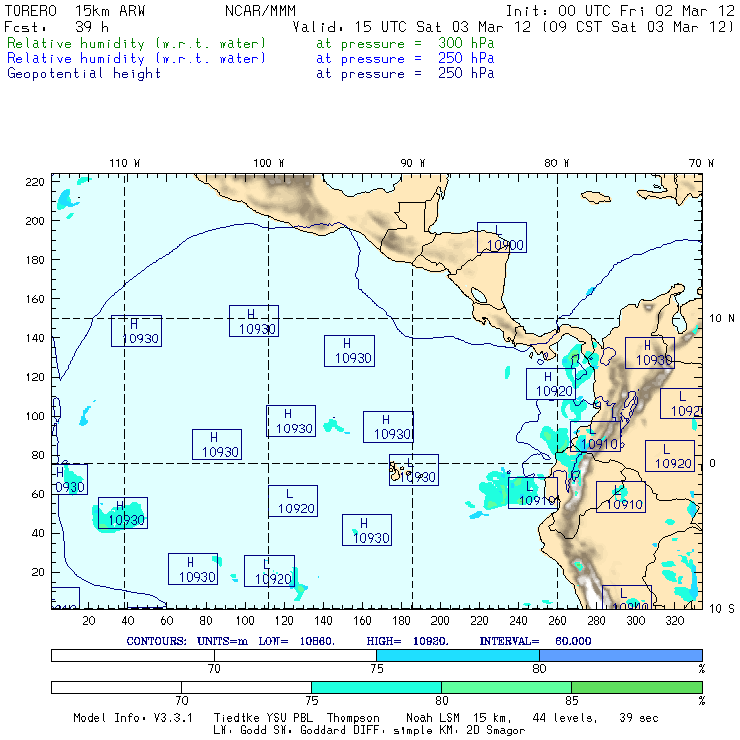Click the '280' grid axis tick label
Image resolution: width=740 pixels, height=740 pixels.
point(596,621)
